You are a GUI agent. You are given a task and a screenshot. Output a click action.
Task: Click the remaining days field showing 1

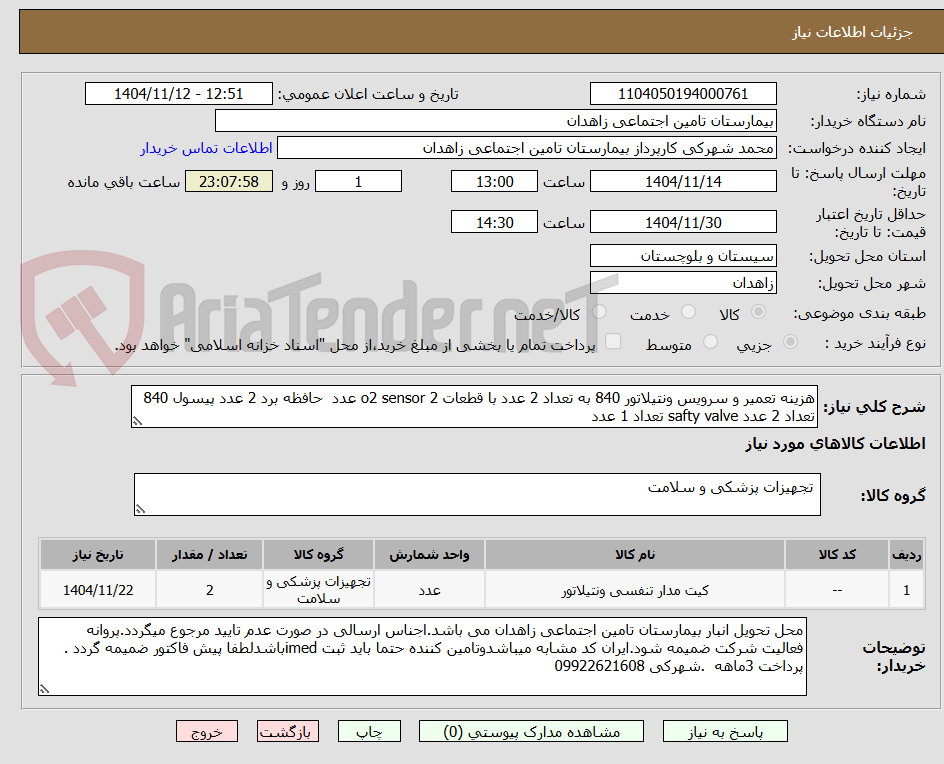pyautogui.click(x=358, y=181)
